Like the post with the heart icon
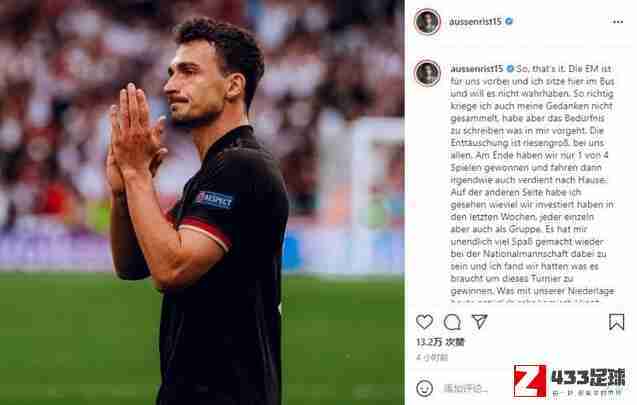 425,322
